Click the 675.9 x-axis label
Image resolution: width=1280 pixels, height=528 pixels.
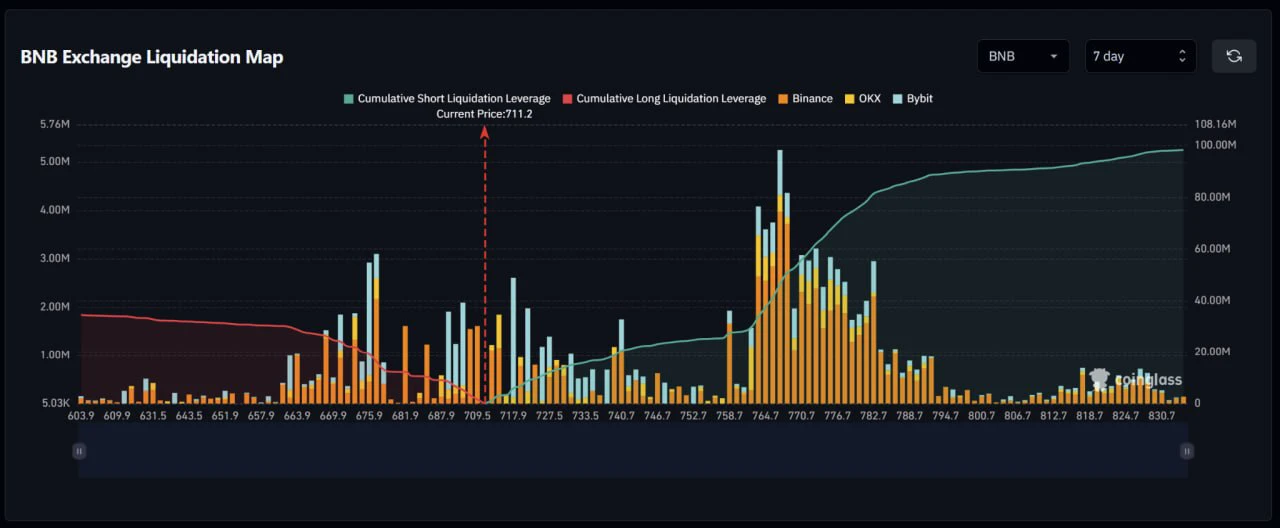tap(368, 415)
